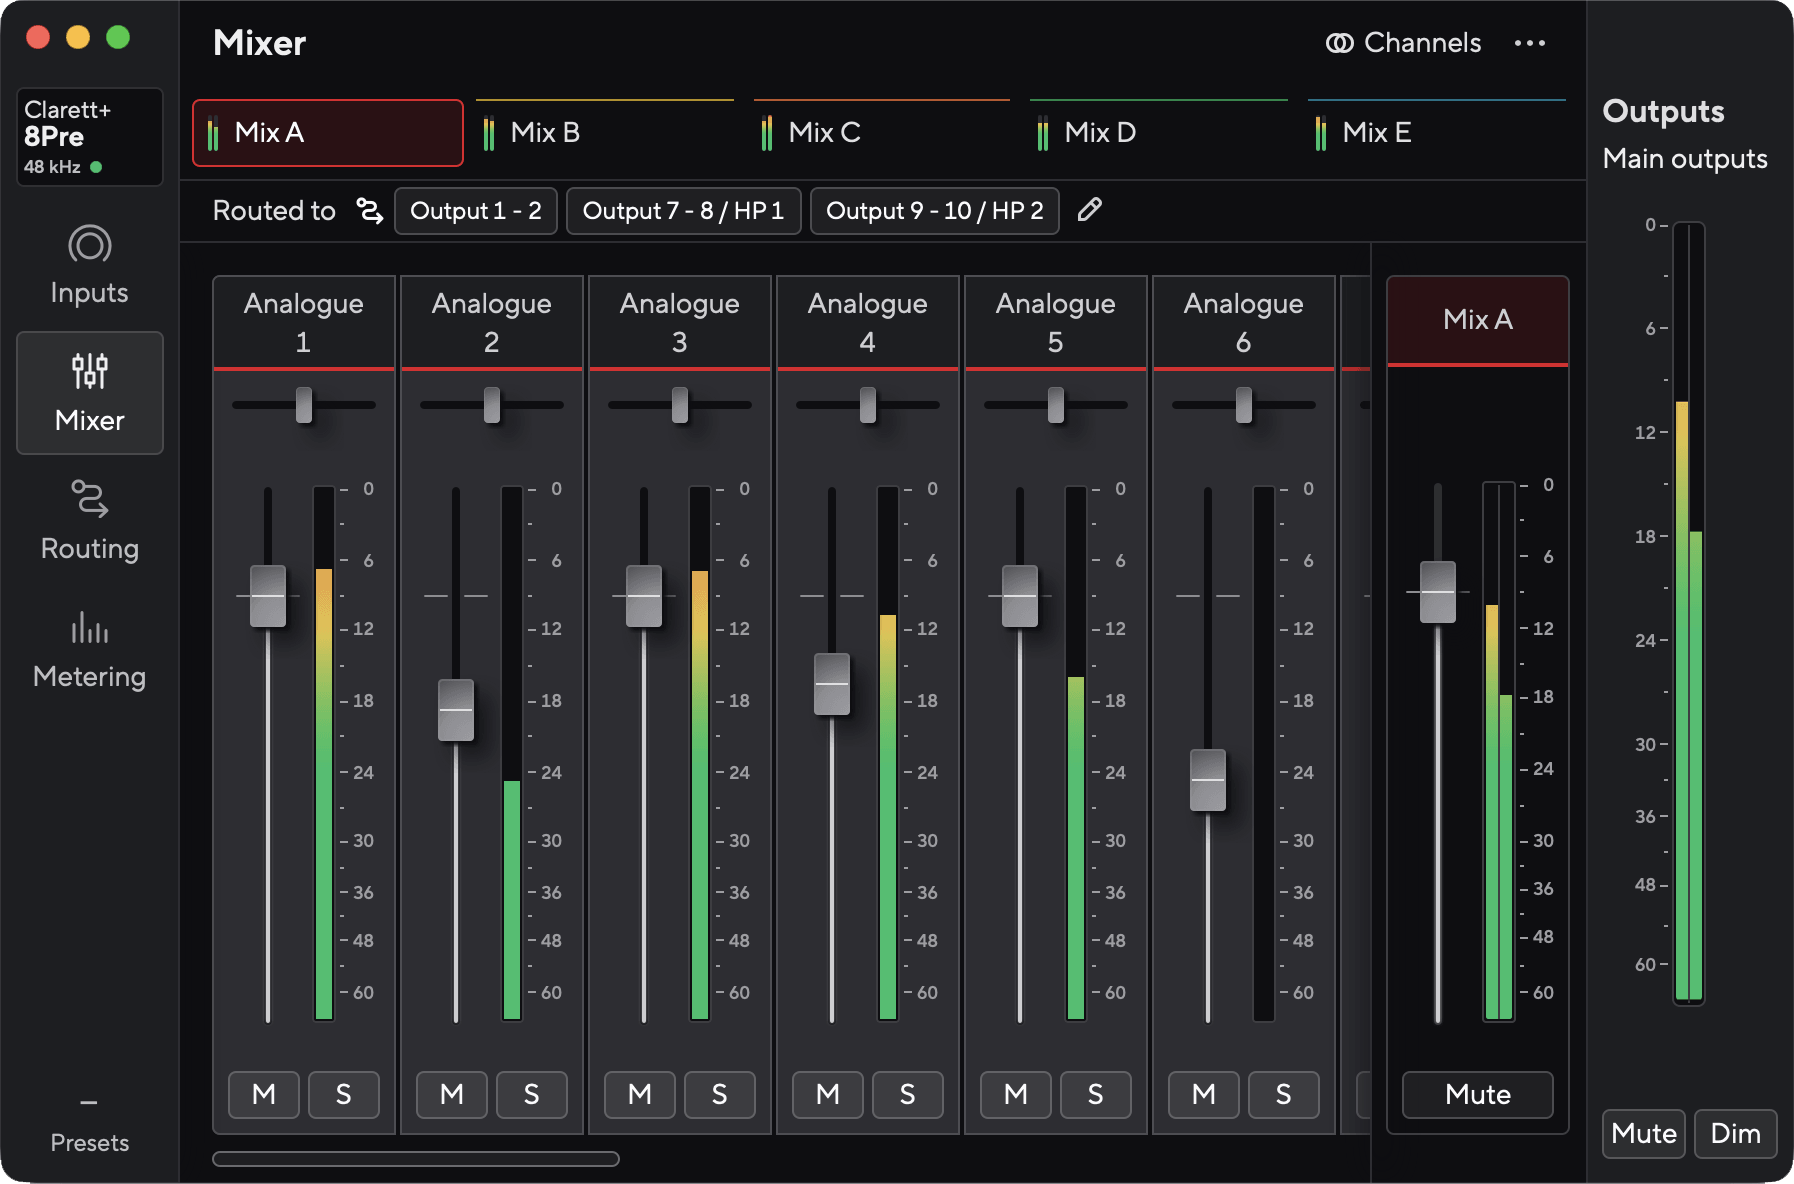Mute Analogue 4 channel
1794x1184 pixels.
[828, 1095]
